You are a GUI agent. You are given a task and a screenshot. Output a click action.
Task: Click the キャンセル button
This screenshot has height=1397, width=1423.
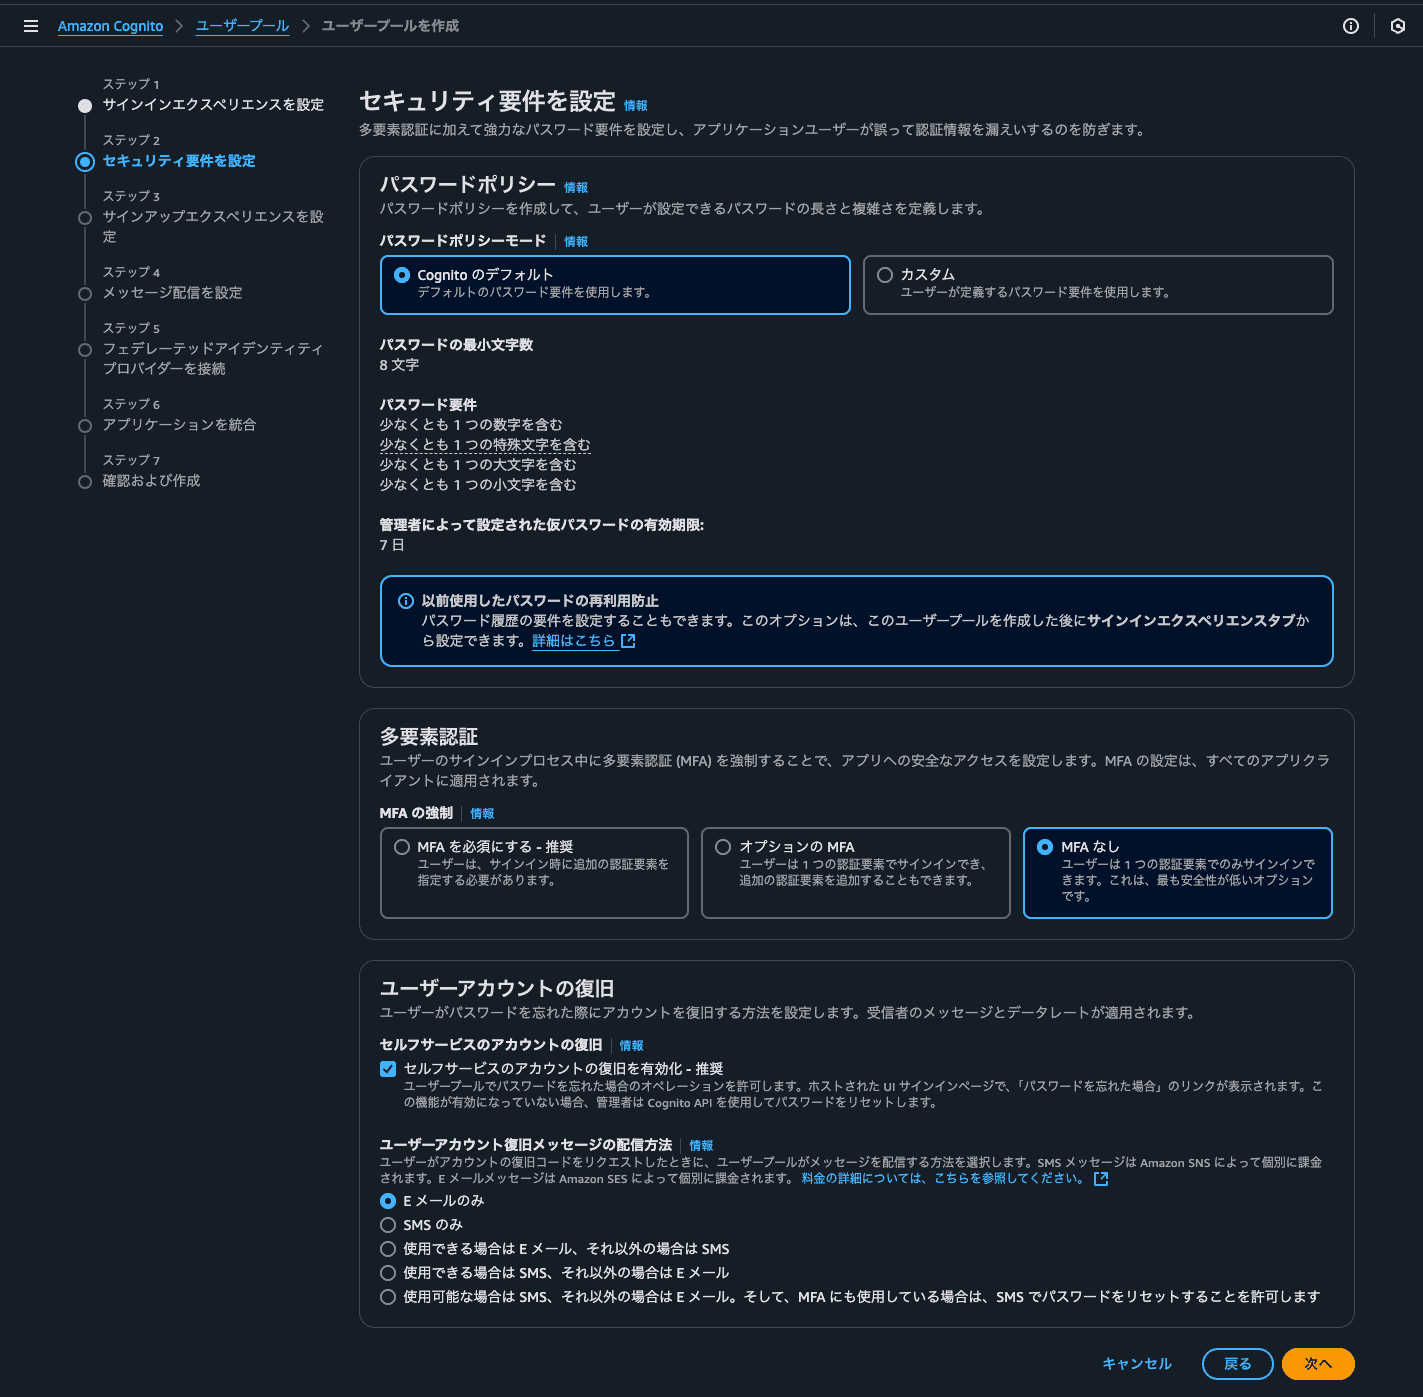(x=1137, y=1364)
